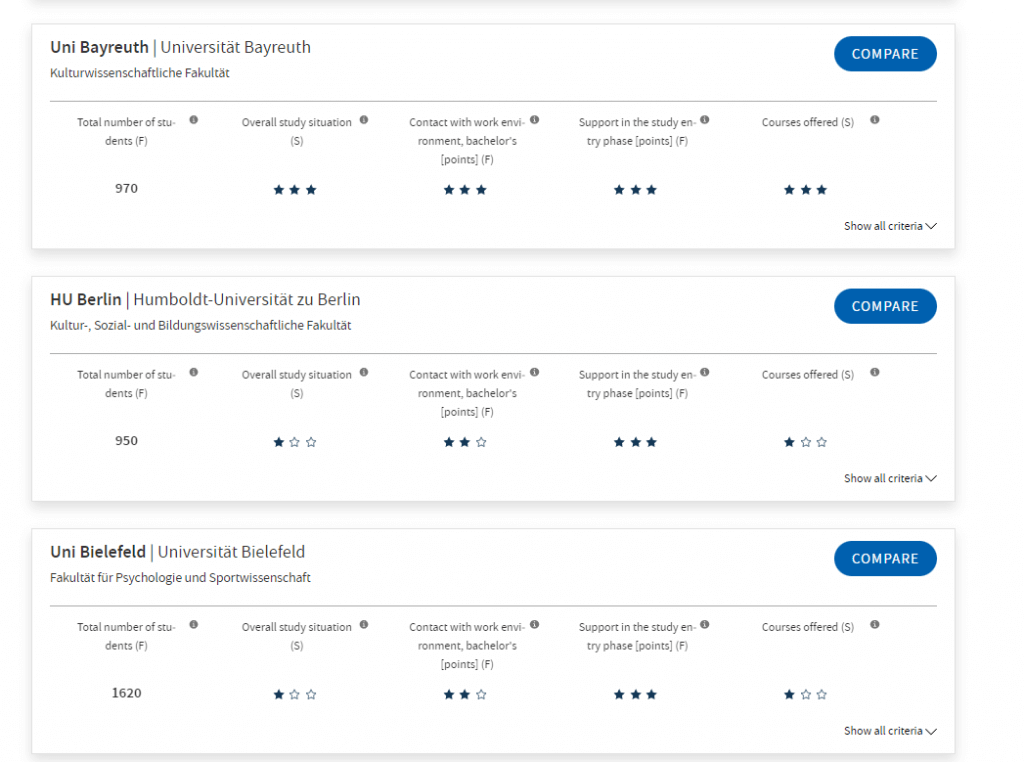Click Contact with work environment stars for Uni Bielefeld
Screen dimensions: 1024x762
point(465,695)
